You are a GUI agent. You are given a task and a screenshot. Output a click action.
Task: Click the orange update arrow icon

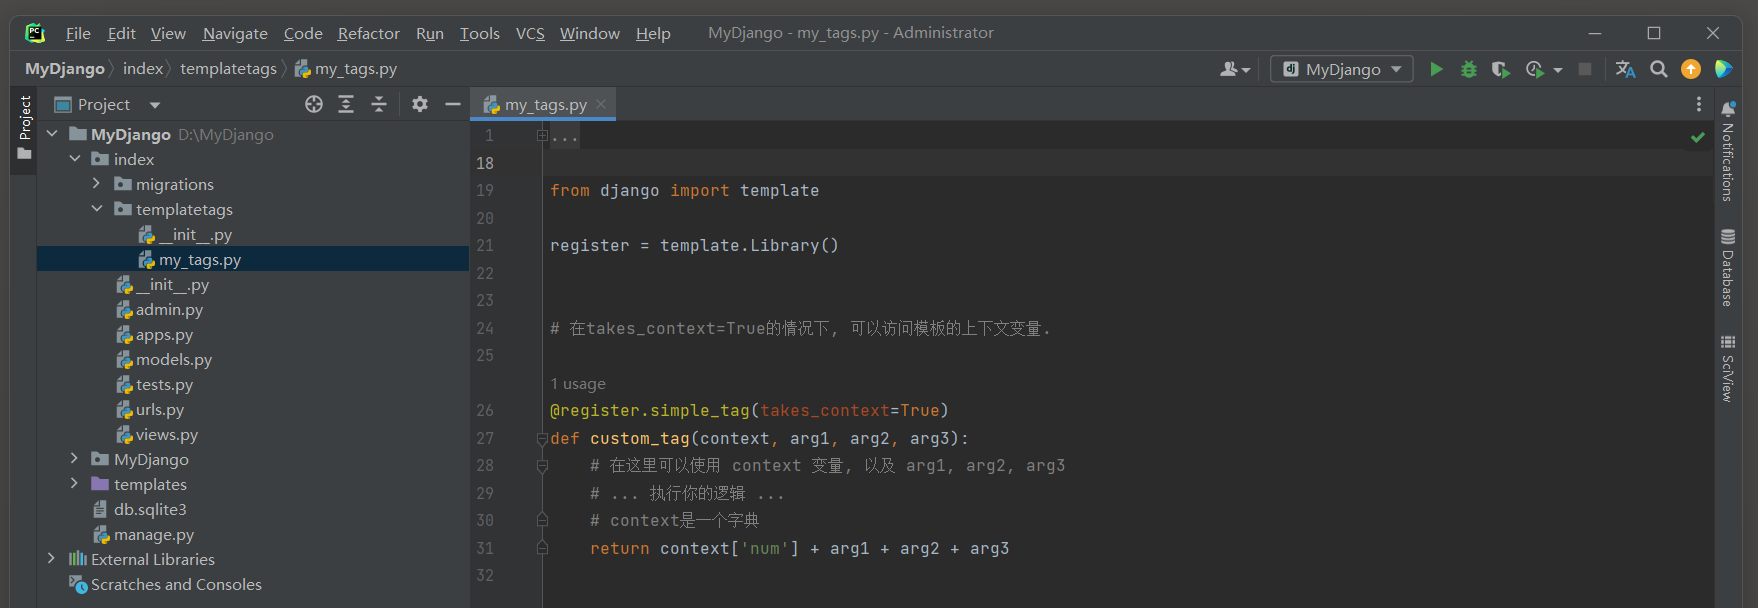tap(1691, 69)
